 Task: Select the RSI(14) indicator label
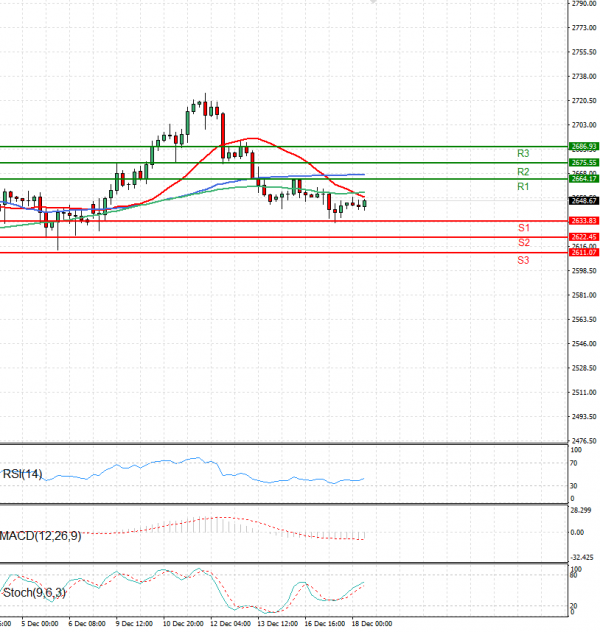point(22,474)
